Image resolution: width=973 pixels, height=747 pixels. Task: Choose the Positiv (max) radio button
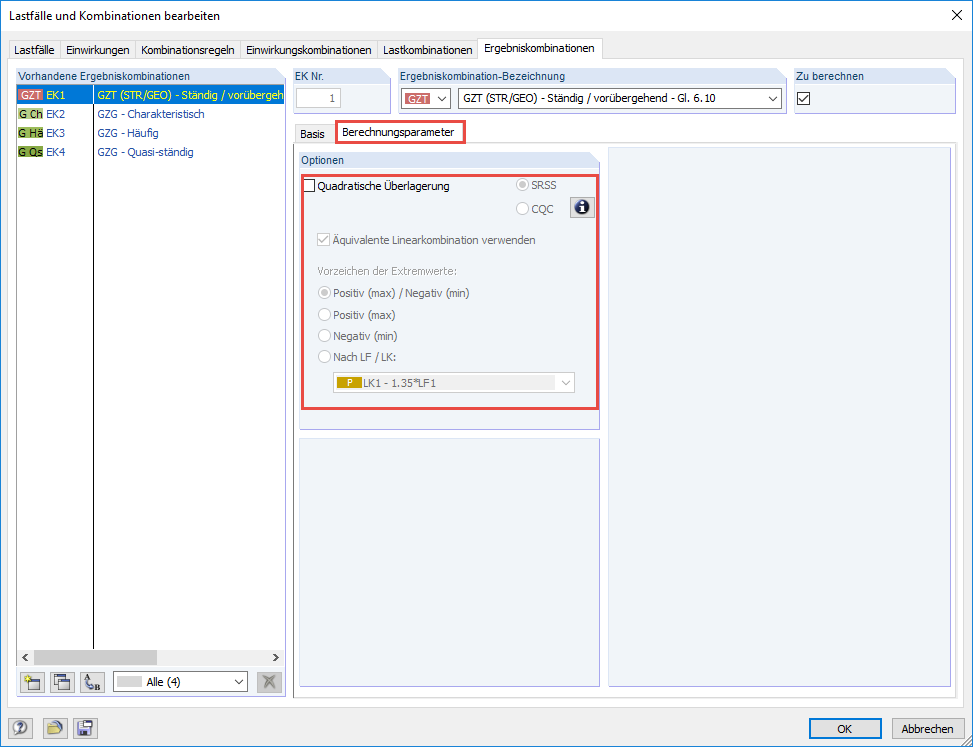(x=324, y=315)
